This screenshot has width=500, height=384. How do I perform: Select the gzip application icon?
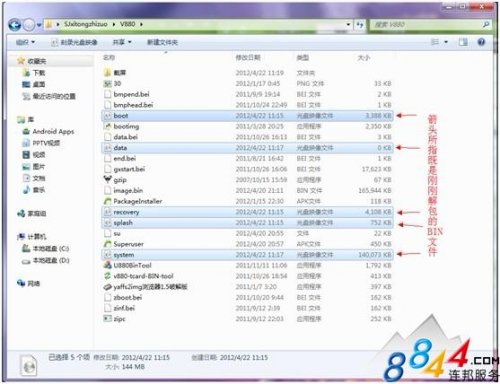click(x=107, y=180)
